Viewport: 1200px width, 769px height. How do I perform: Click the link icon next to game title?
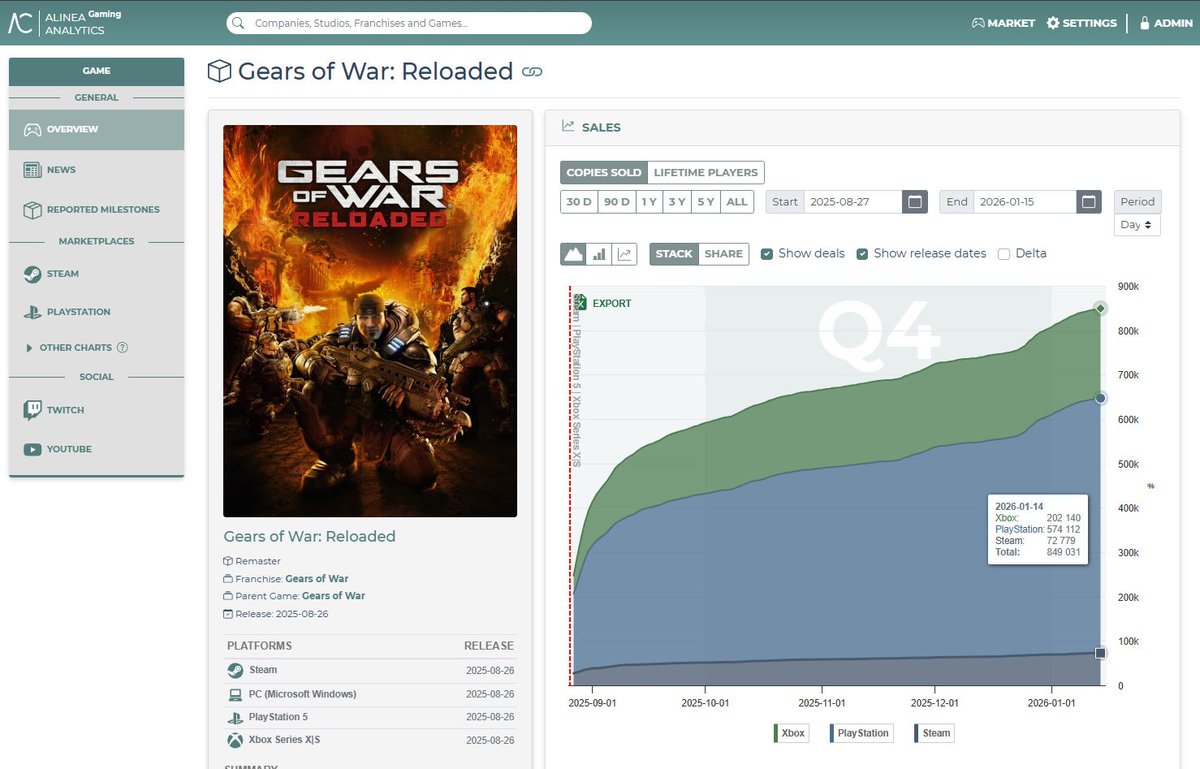(533, 72)
